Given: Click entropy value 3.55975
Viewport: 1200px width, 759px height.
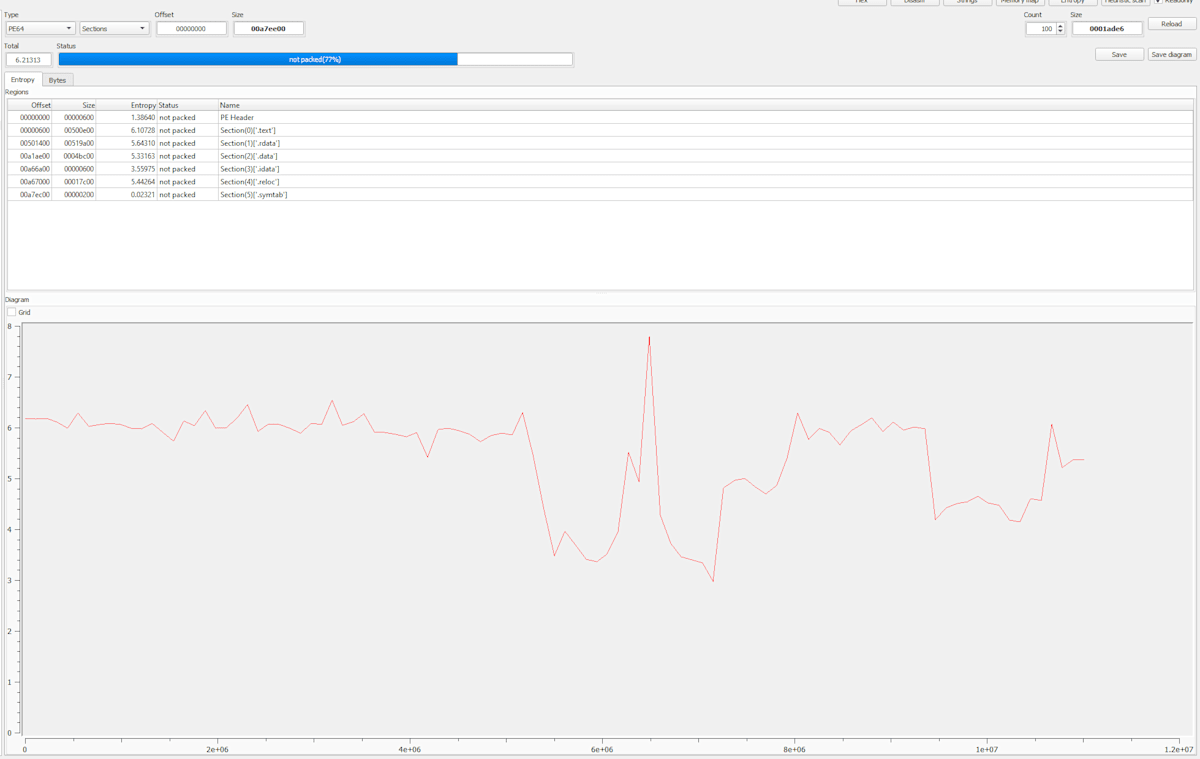Looking at the screenshot, I should (x=143, y=169).
